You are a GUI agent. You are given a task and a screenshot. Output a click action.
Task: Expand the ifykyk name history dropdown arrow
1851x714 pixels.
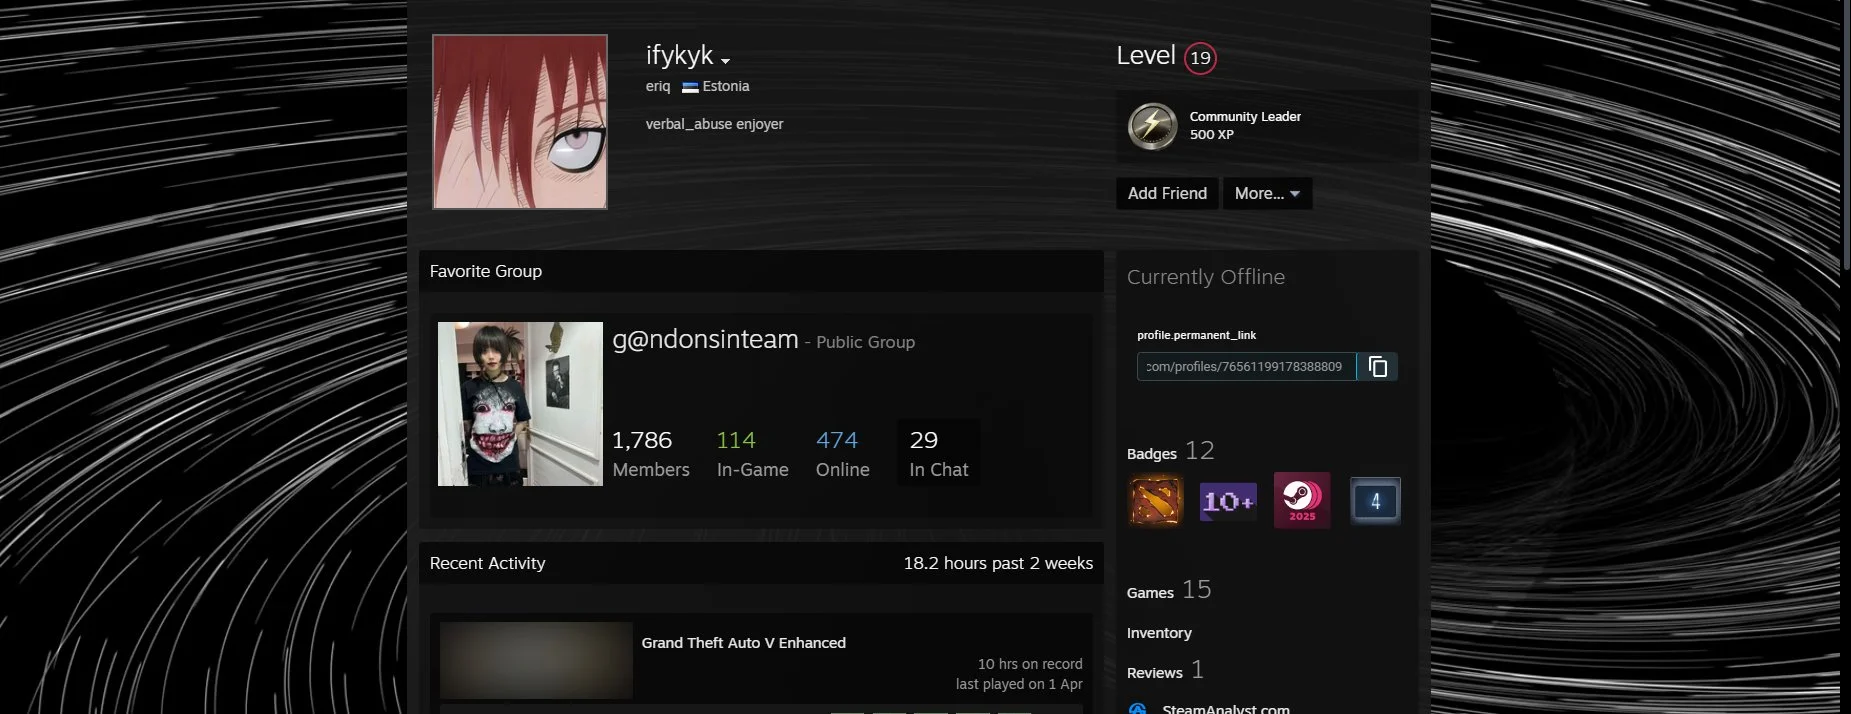(x=725, y=61)
